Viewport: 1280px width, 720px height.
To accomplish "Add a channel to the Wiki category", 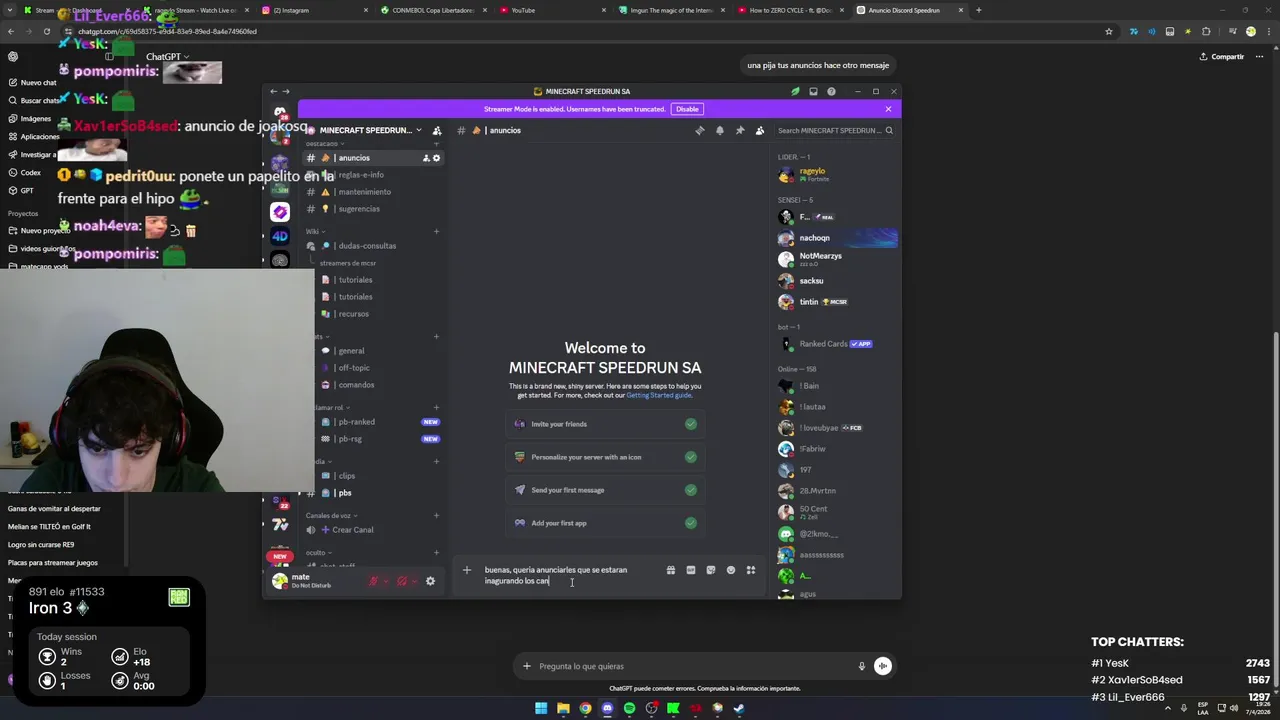I will tap(436, 231).
